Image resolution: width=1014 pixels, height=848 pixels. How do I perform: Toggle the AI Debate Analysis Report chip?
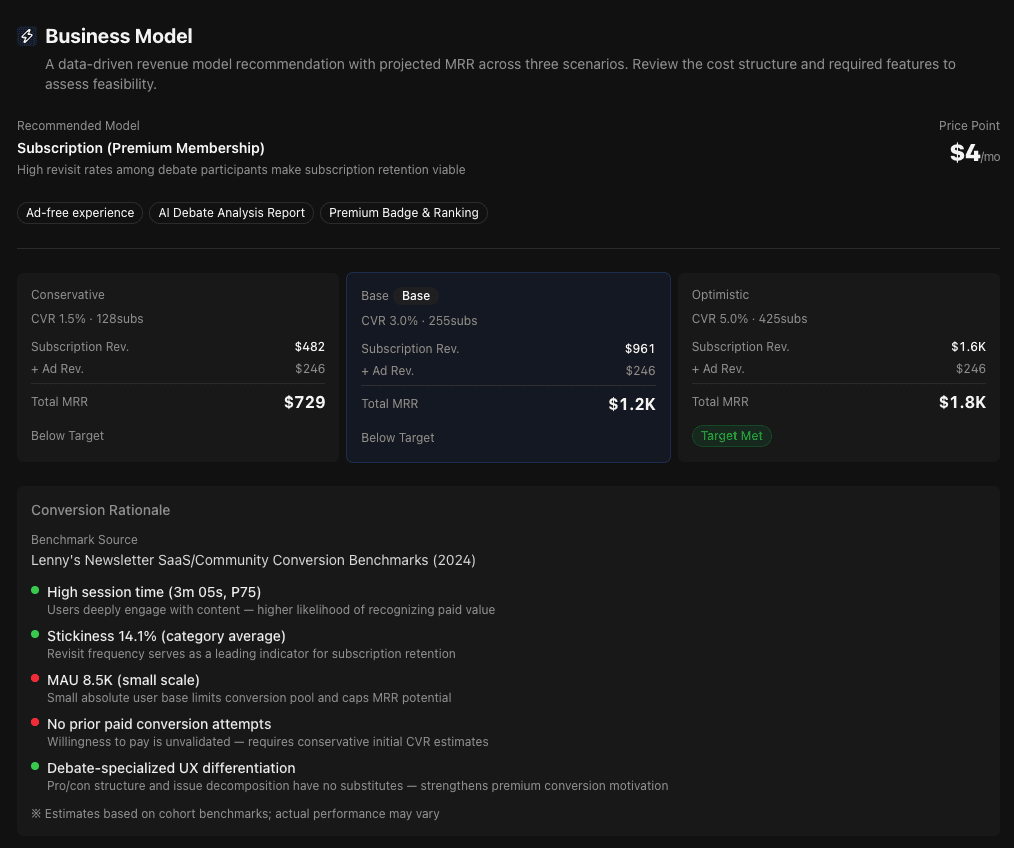(x=231, y=213)
